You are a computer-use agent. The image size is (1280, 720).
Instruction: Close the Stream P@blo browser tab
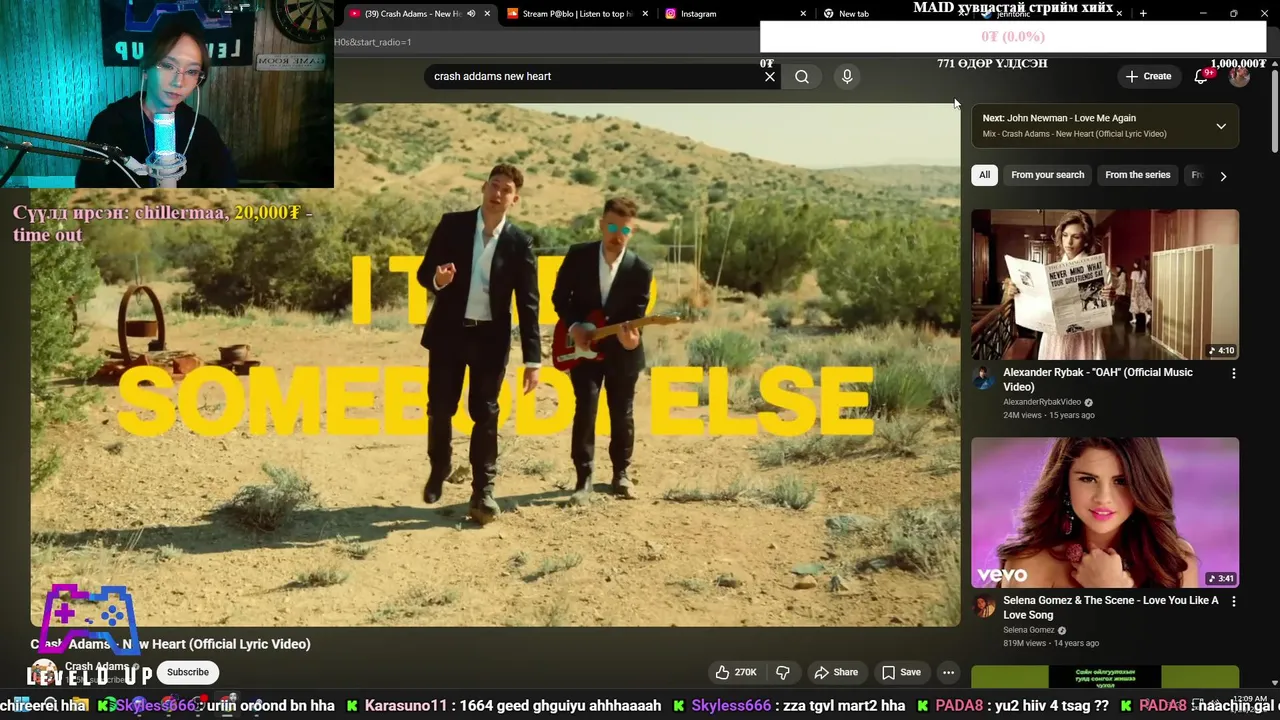[x=645, y=14]
